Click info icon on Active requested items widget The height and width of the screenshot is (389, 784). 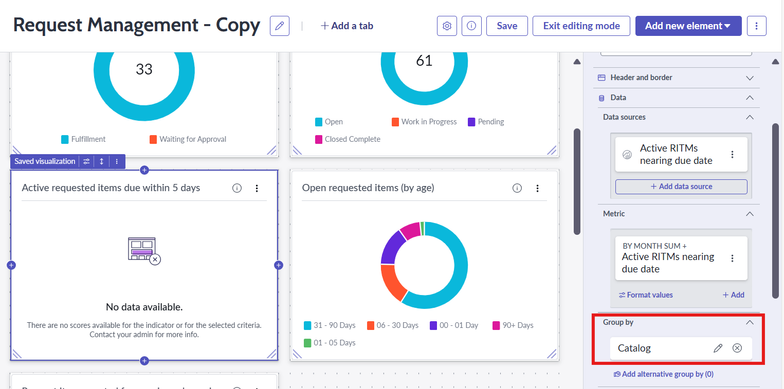tap(237, 188)
